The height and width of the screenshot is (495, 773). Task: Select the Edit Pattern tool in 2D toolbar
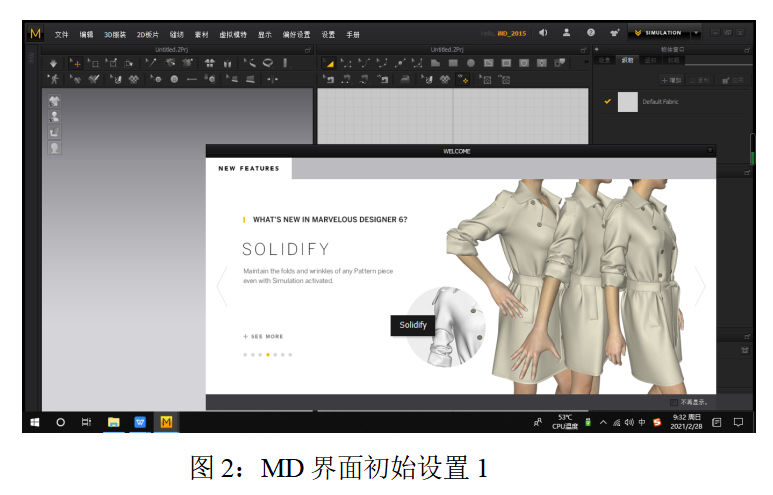point(329,63)
